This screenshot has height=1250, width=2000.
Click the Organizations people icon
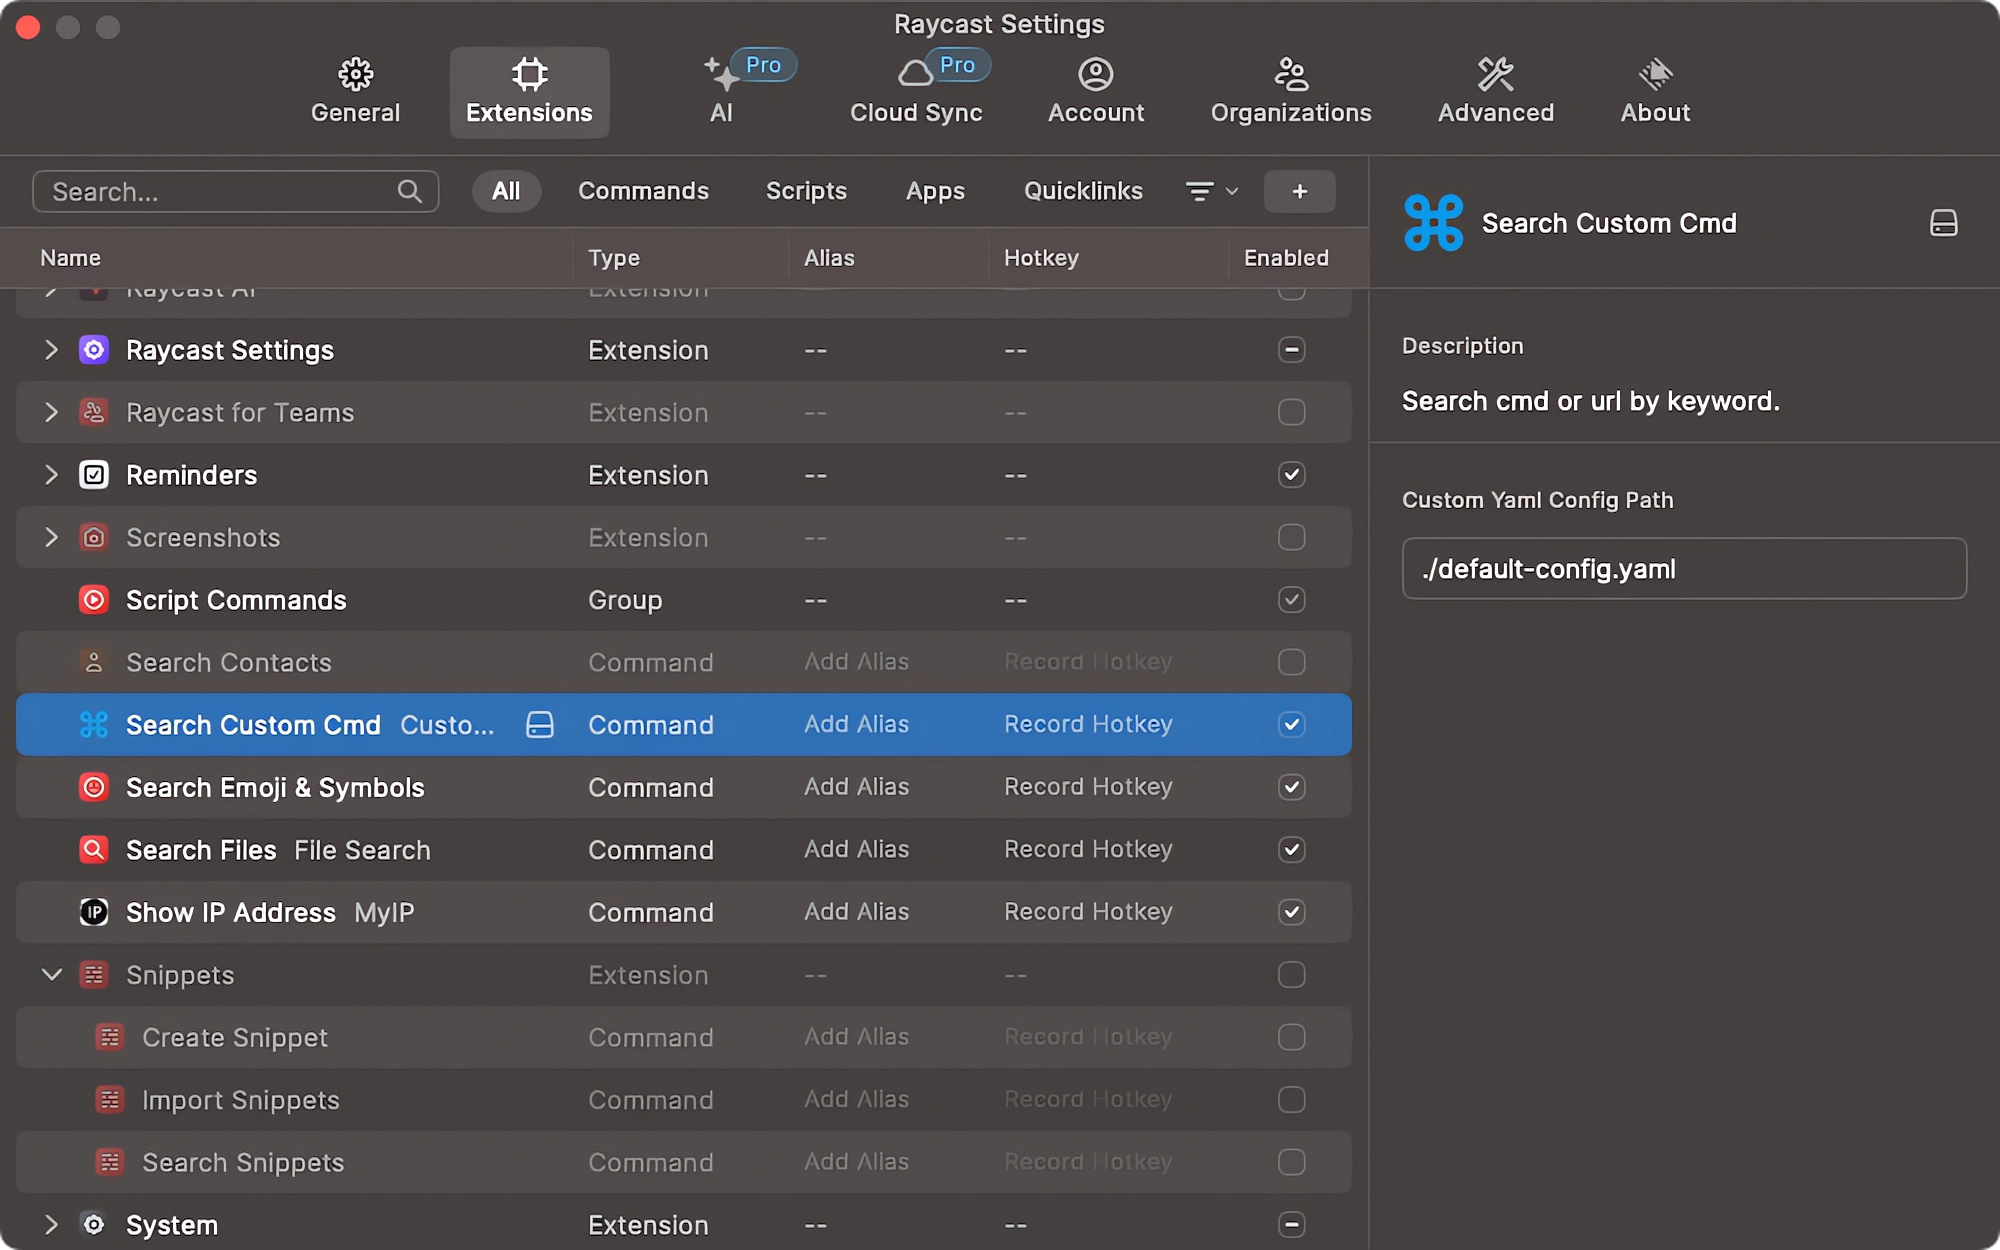pyautogui.click(x=1290, y=74)
